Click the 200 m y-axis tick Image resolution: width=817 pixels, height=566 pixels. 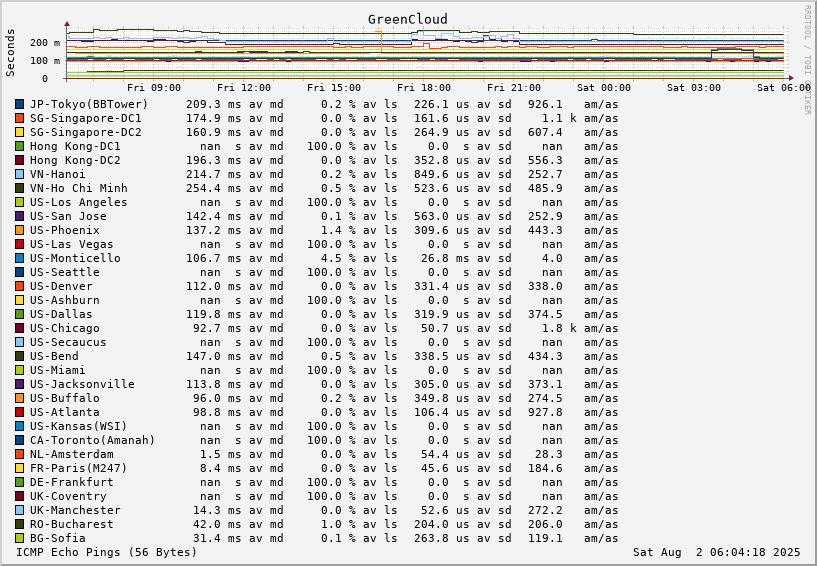click(45, 43)
